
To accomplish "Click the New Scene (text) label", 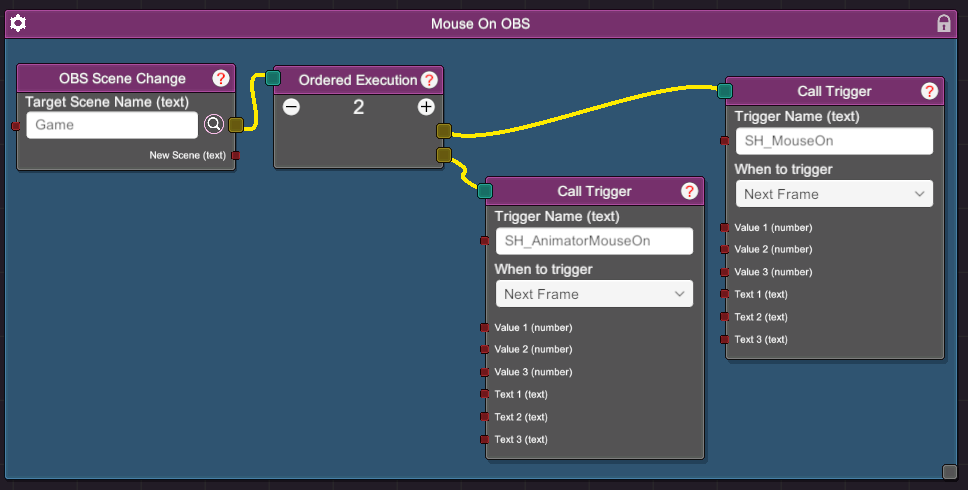I will point(188,156).
